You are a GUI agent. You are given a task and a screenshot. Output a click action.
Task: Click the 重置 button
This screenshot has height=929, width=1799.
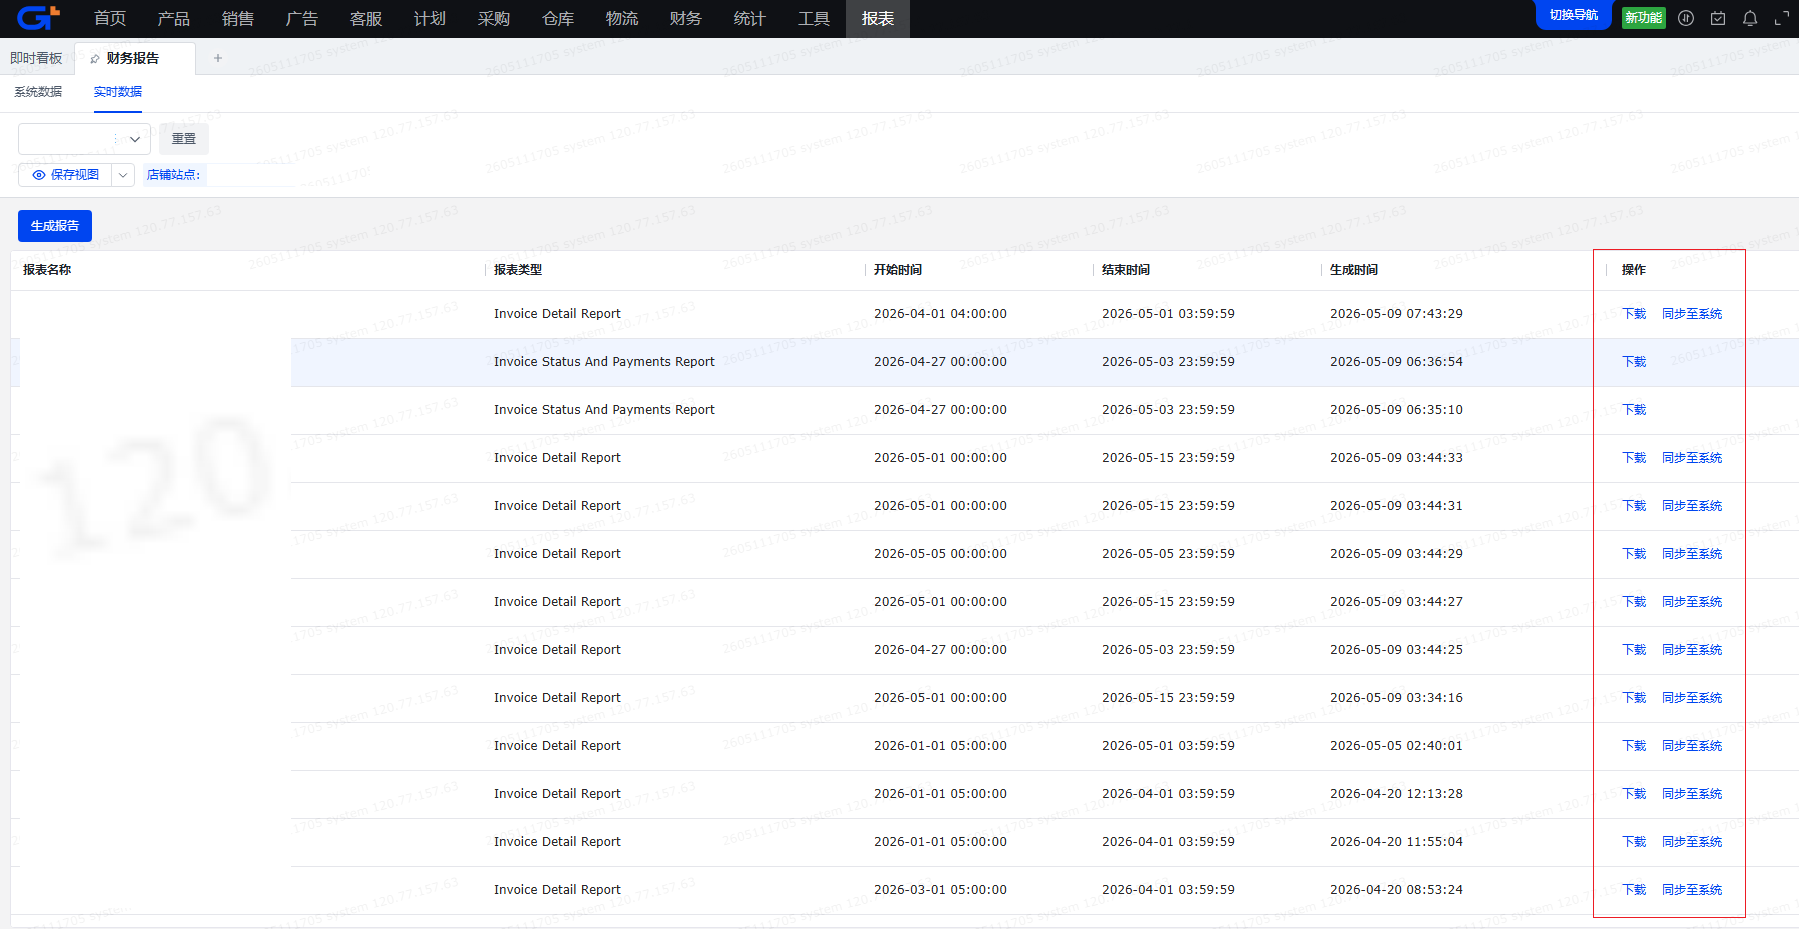point(184,139)
